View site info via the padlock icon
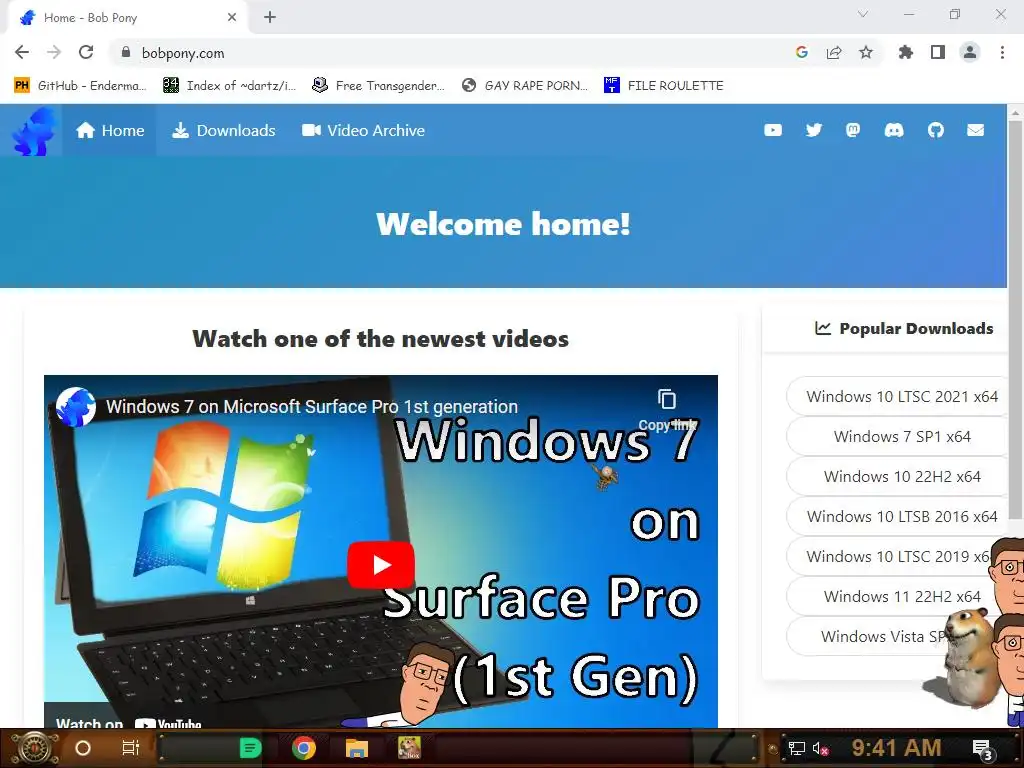 [x=126, y=52]
